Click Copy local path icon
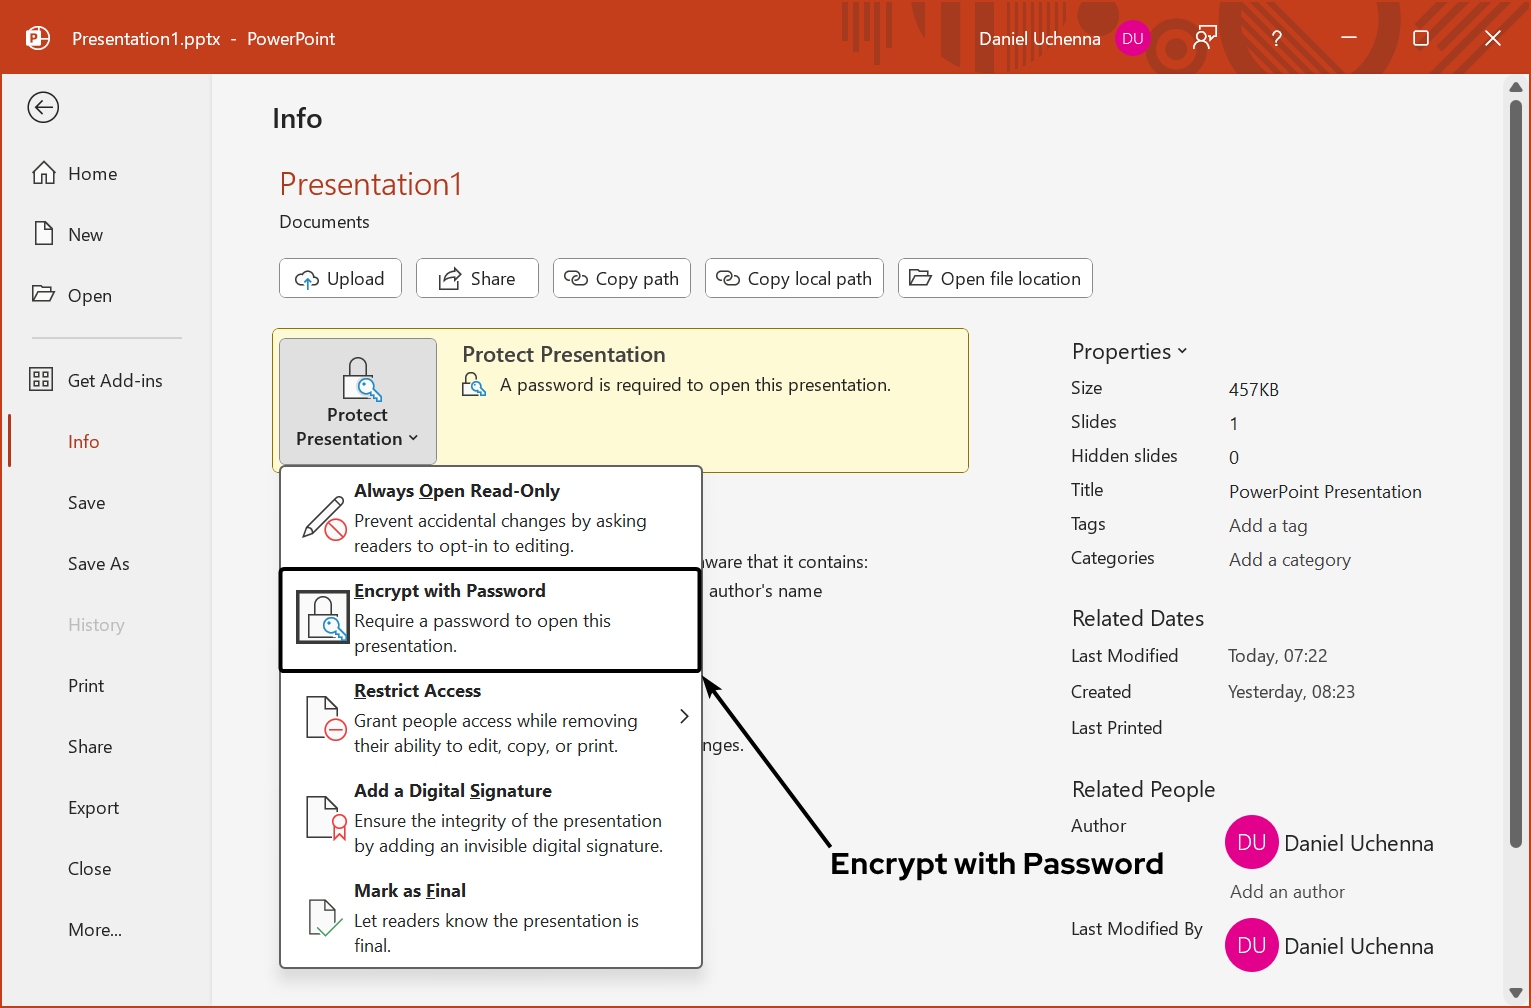 [x=727, y=278]
